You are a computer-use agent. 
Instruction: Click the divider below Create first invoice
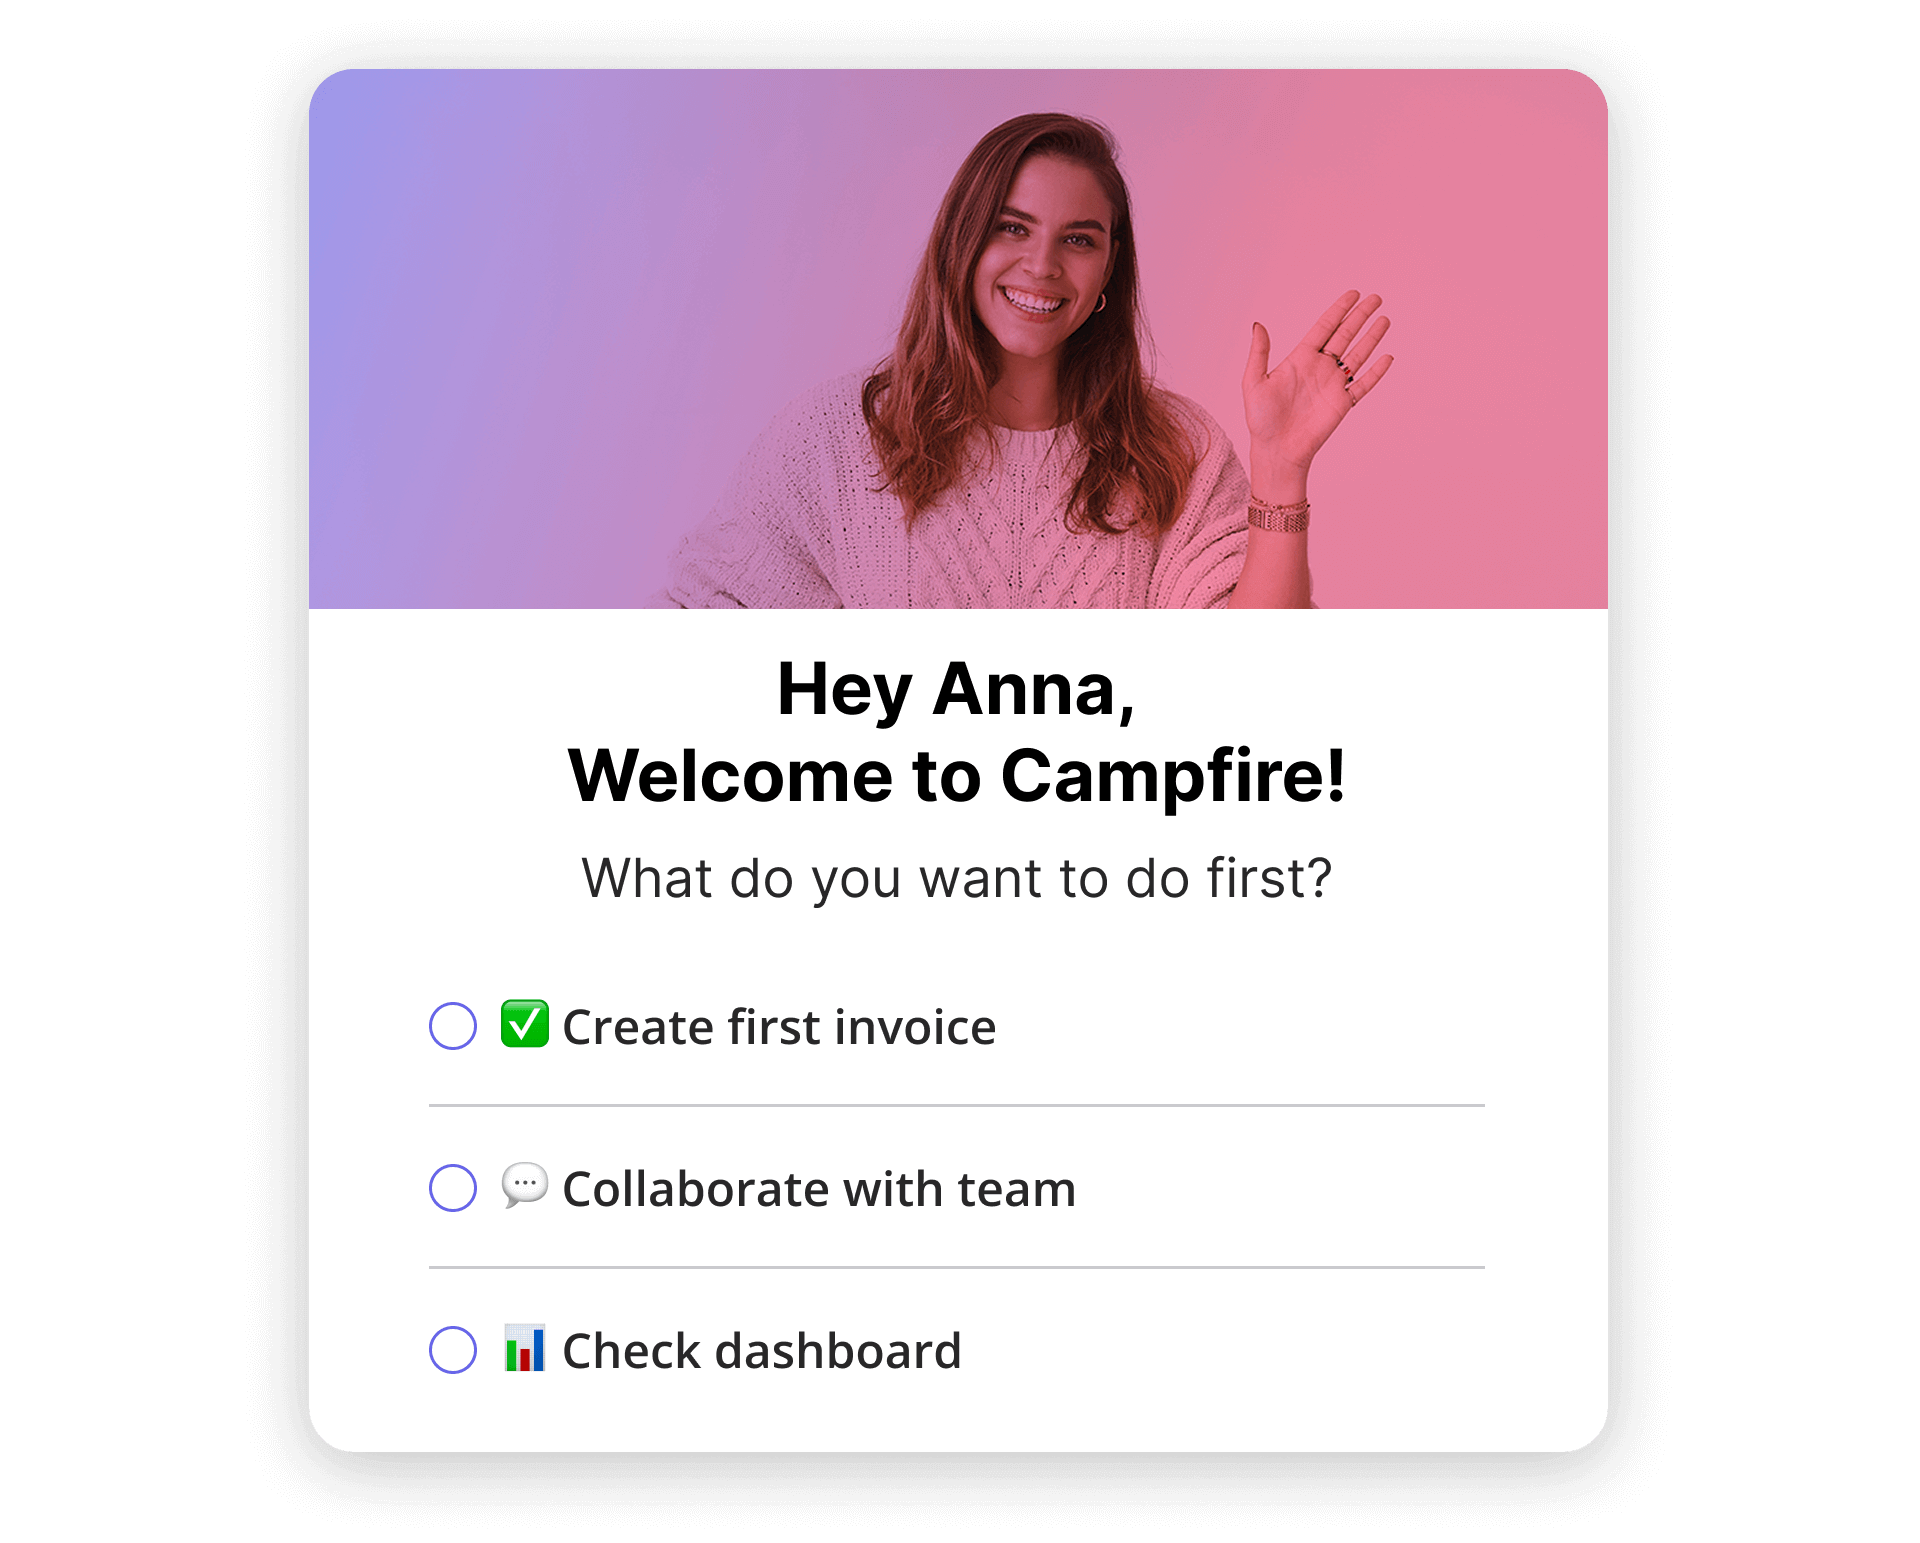pyautogui.click(x=957, y=1106)
